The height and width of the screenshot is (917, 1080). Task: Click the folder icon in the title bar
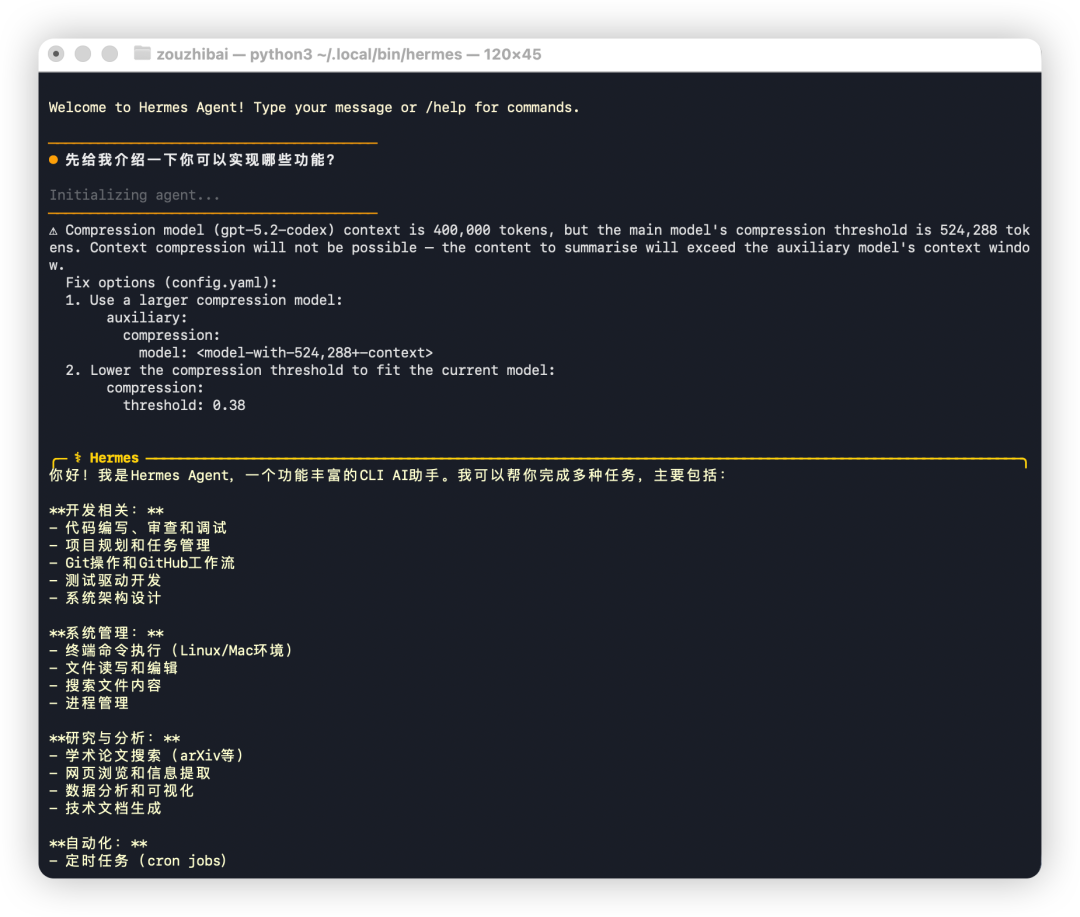[143, 54]
